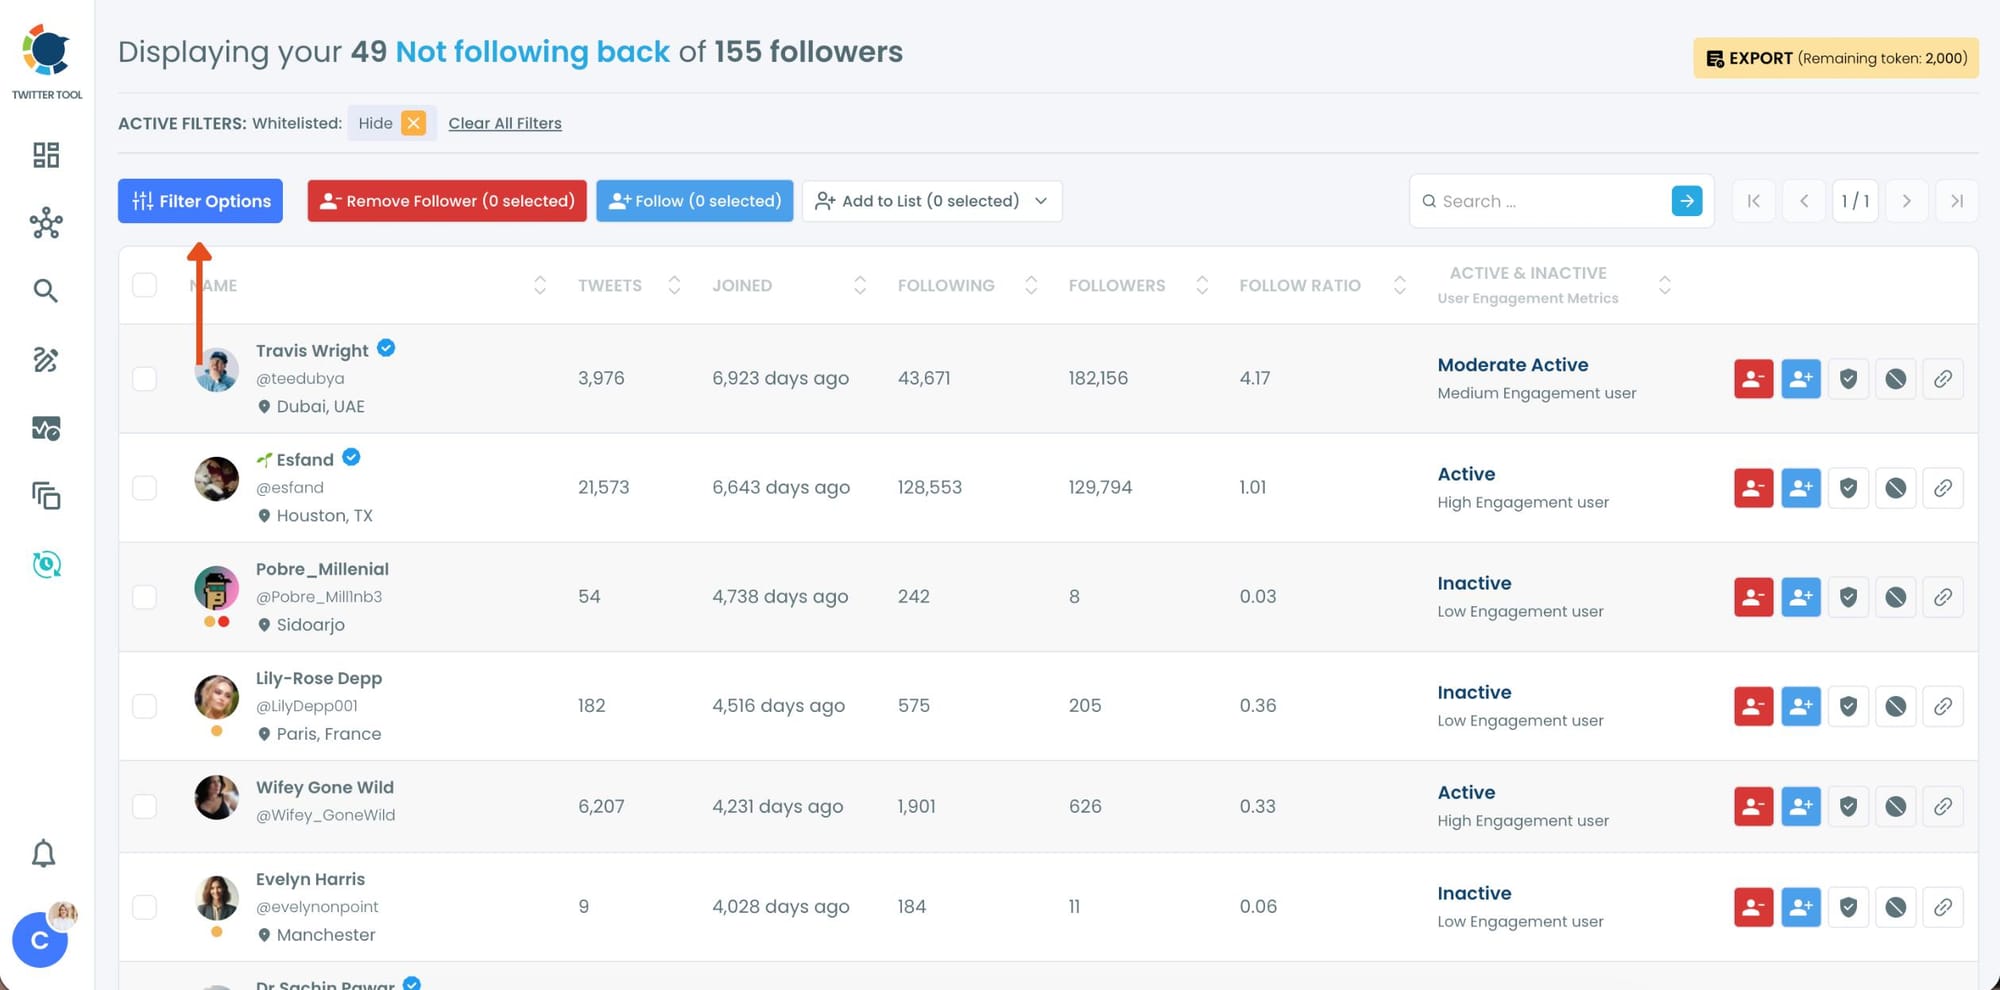Sort the table by the Followers column
Image resolution: width=2000 pixels, height=990 pixels.
[x=1202, y=284]
